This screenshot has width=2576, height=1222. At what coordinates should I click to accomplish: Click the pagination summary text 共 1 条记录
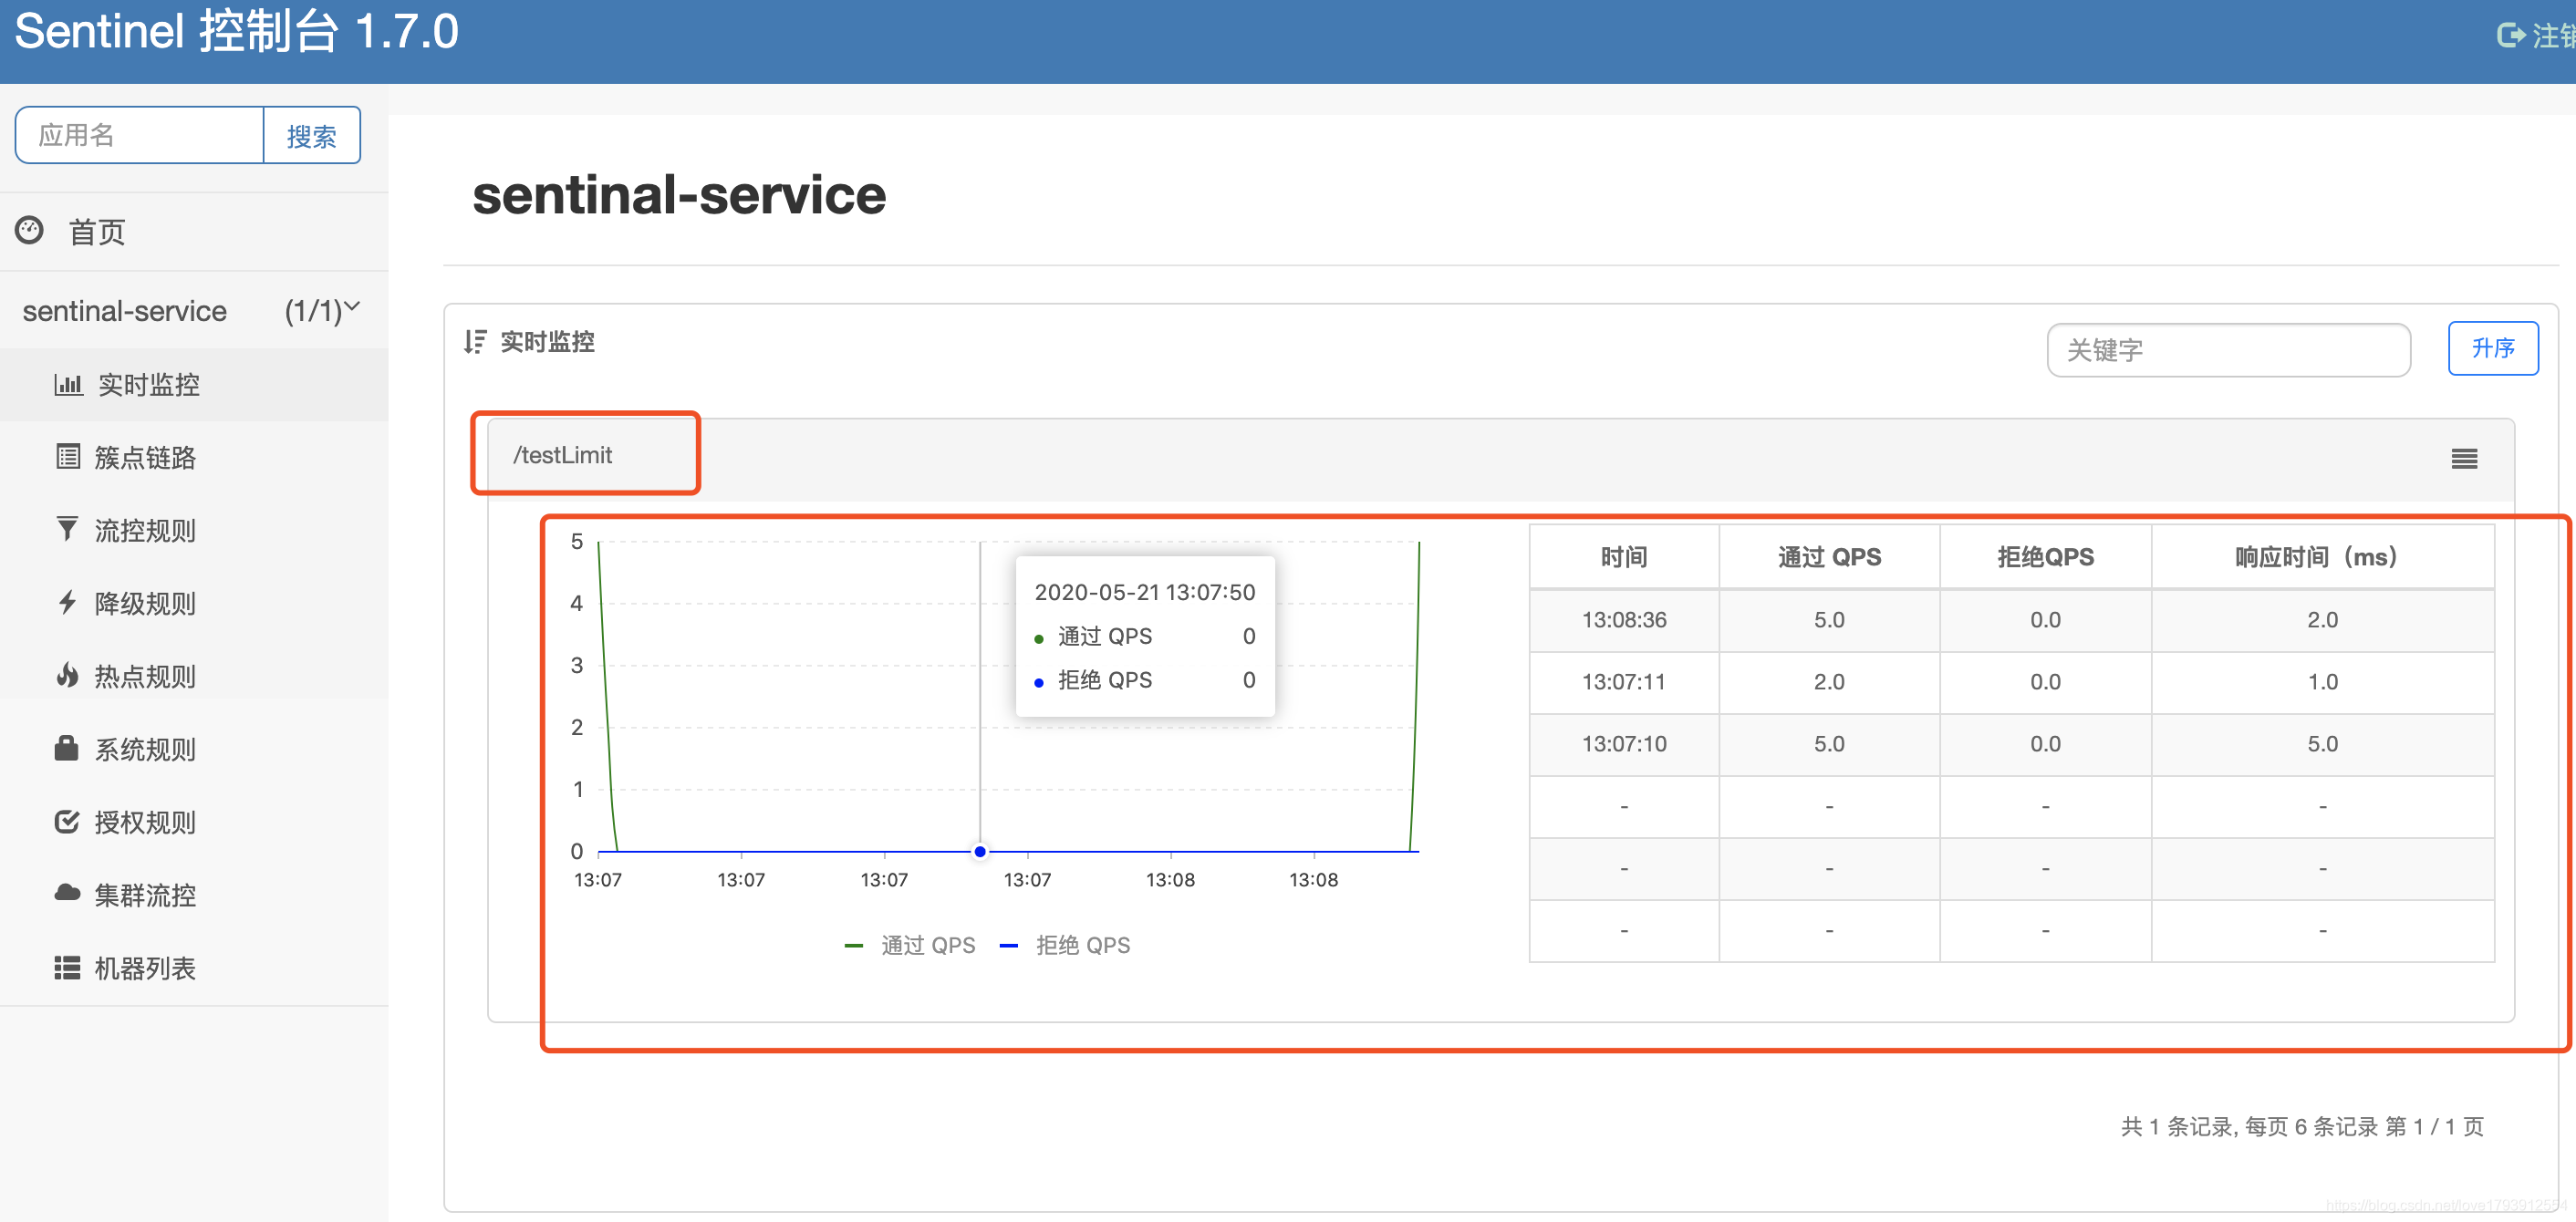2177,1126
